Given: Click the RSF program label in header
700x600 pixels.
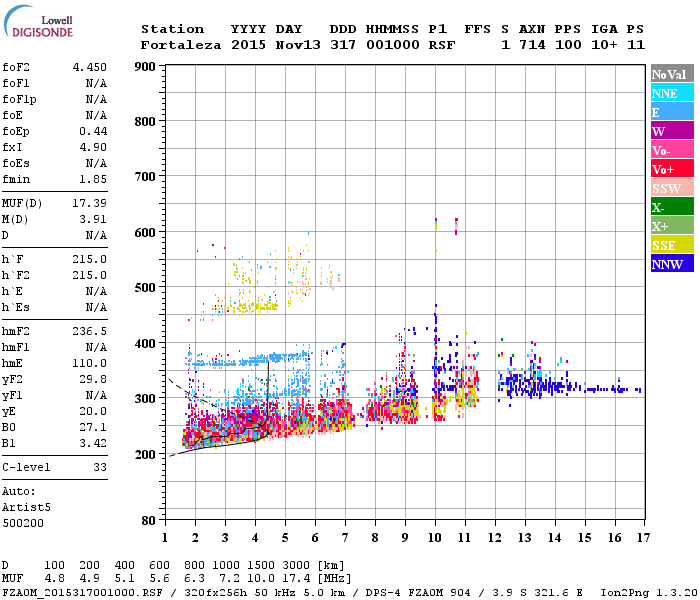Looking at the screenshot, I should pyautogui.click(x=442, y=45).
